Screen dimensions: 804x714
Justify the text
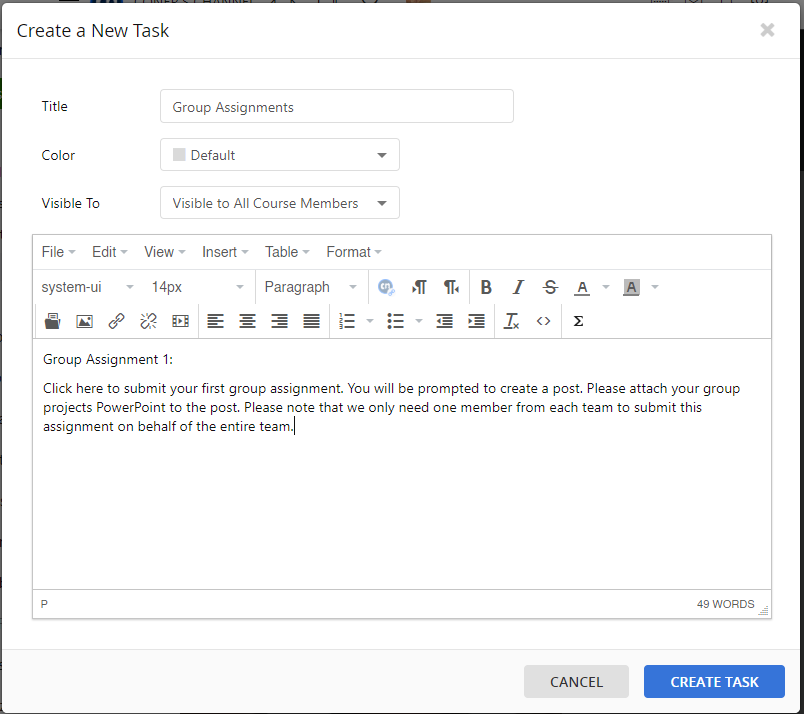(311, 321)
